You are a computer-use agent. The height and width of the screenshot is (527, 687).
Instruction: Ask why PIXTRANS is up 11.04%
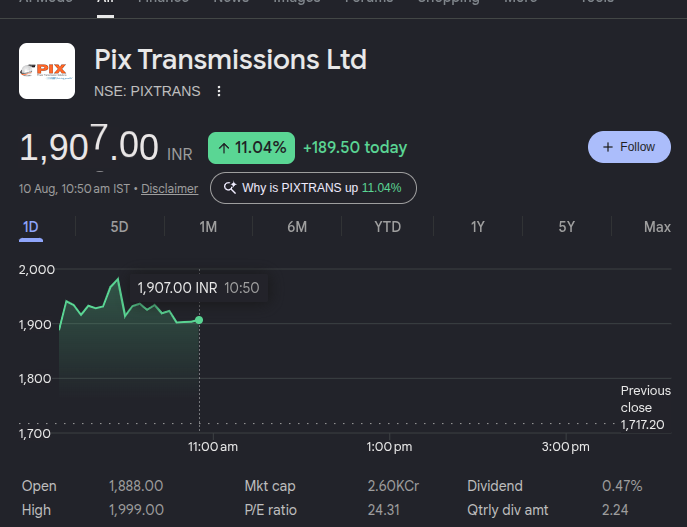point(313,188)
